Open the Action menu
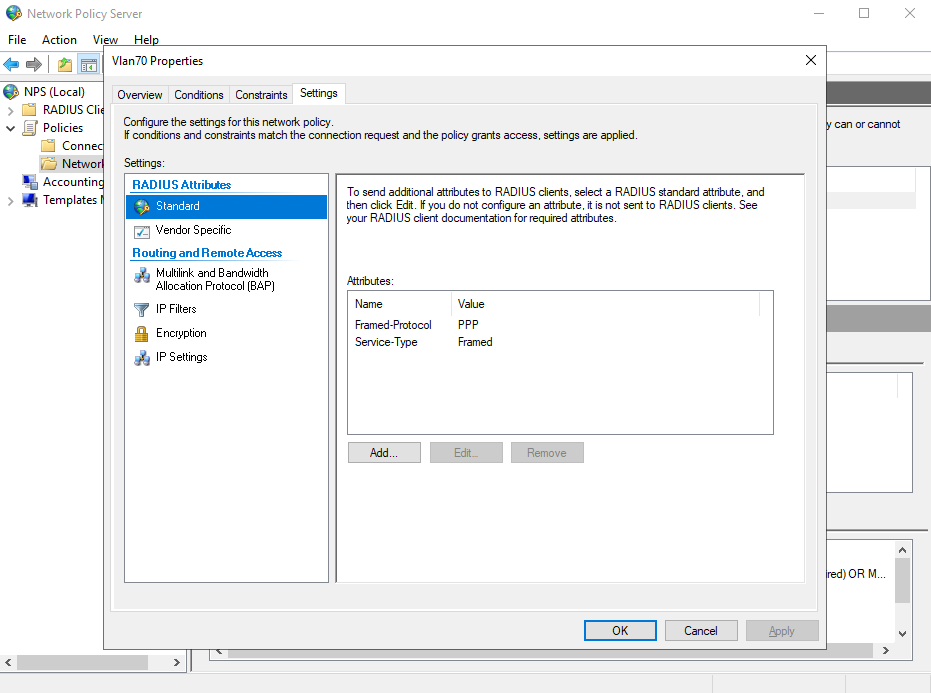The image size is (931, 693). tap(59, 40)
